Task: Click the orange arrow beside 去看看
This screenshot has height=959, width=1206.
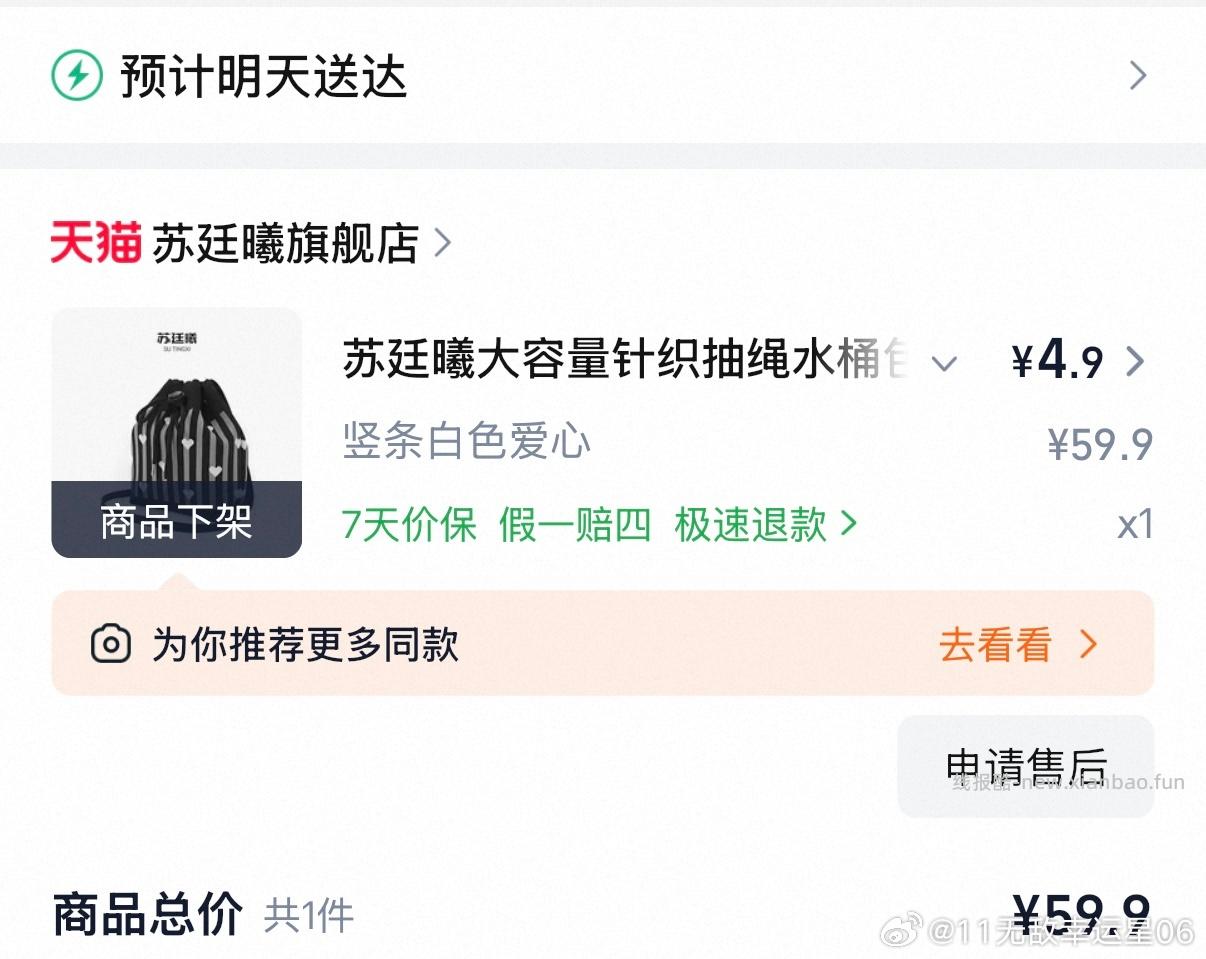Action: [1088, 645]
